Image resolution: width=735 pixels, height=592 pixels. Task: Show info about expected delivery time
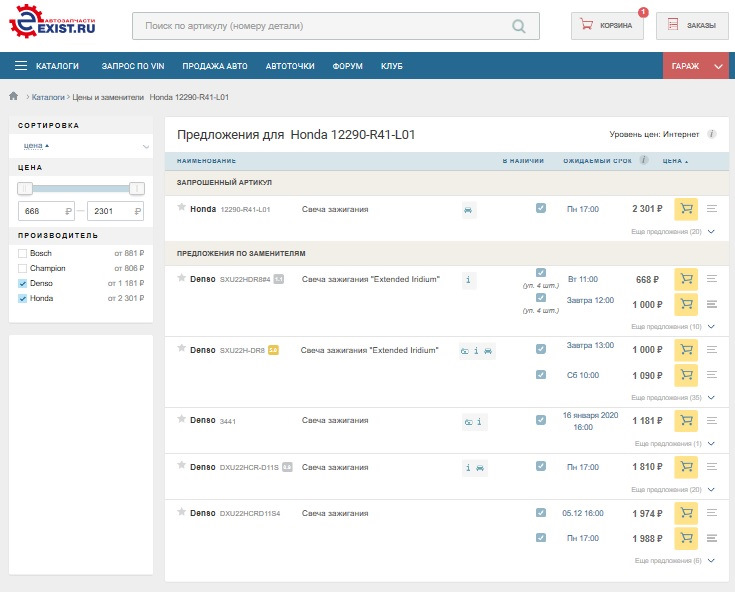click(644, 160)
